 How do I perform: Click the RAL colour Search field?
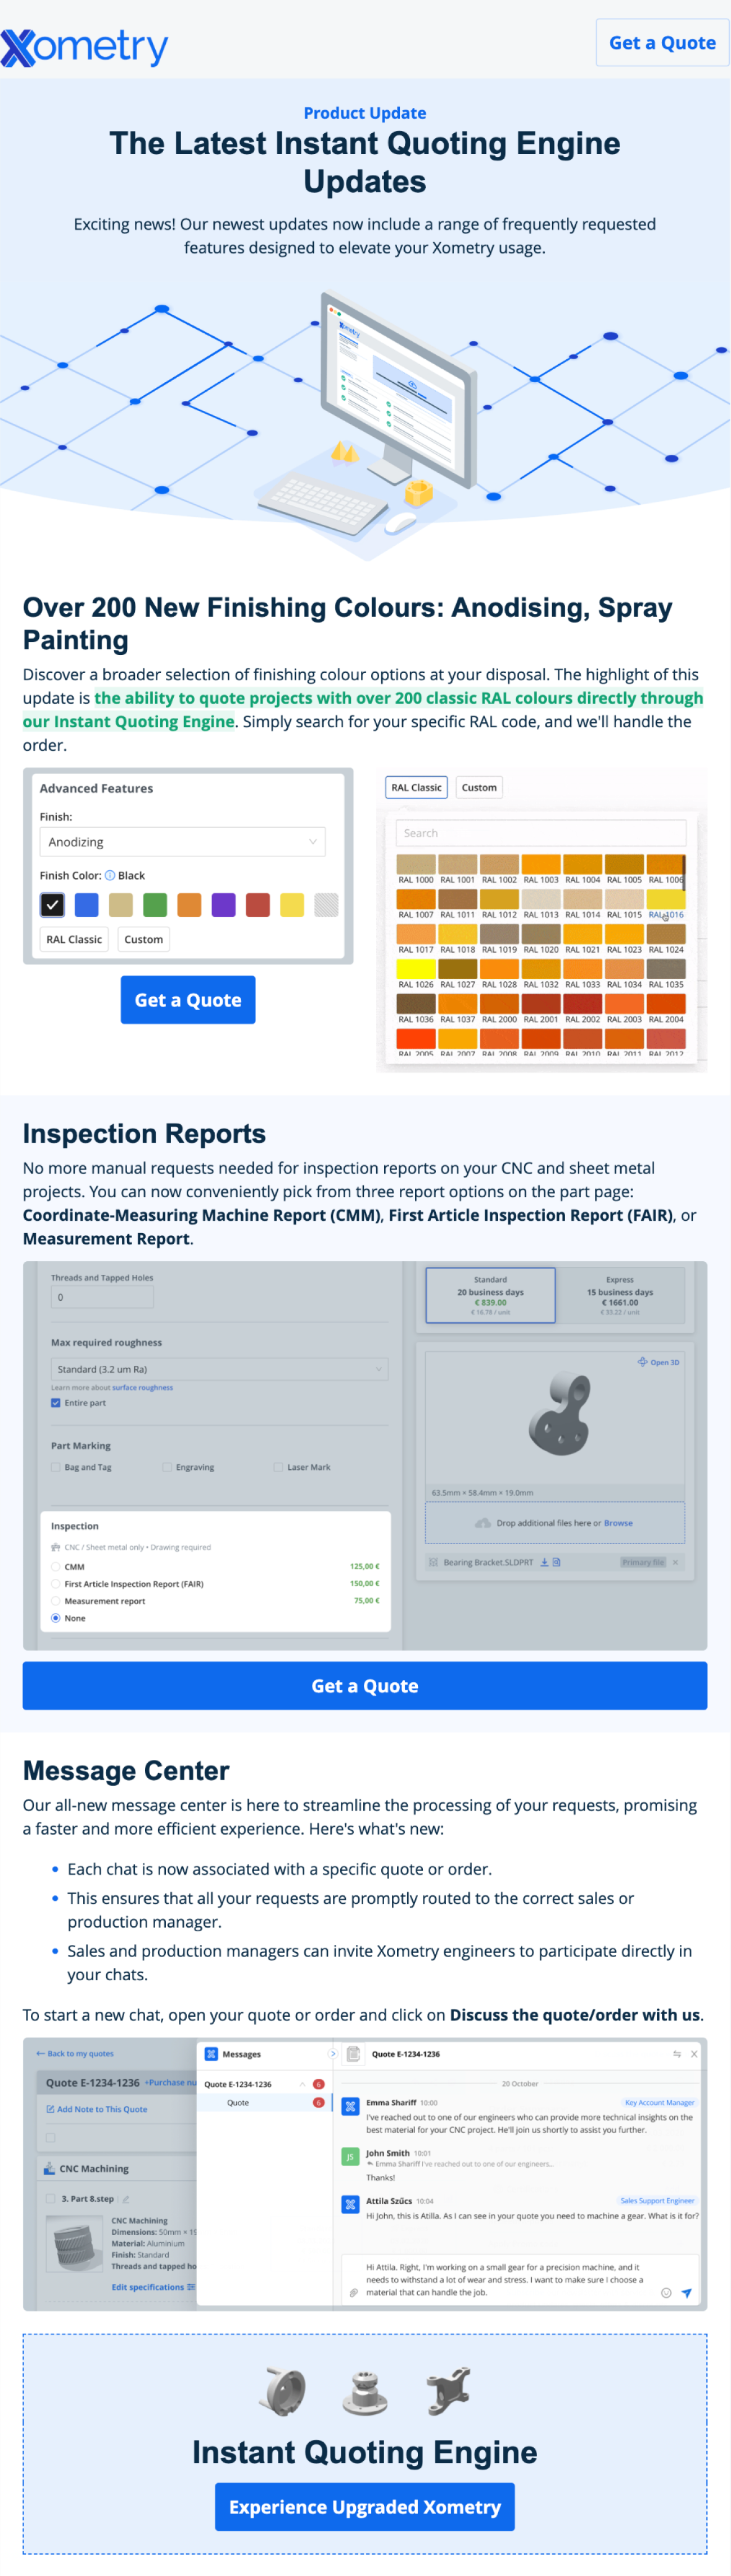coord(541,833)
